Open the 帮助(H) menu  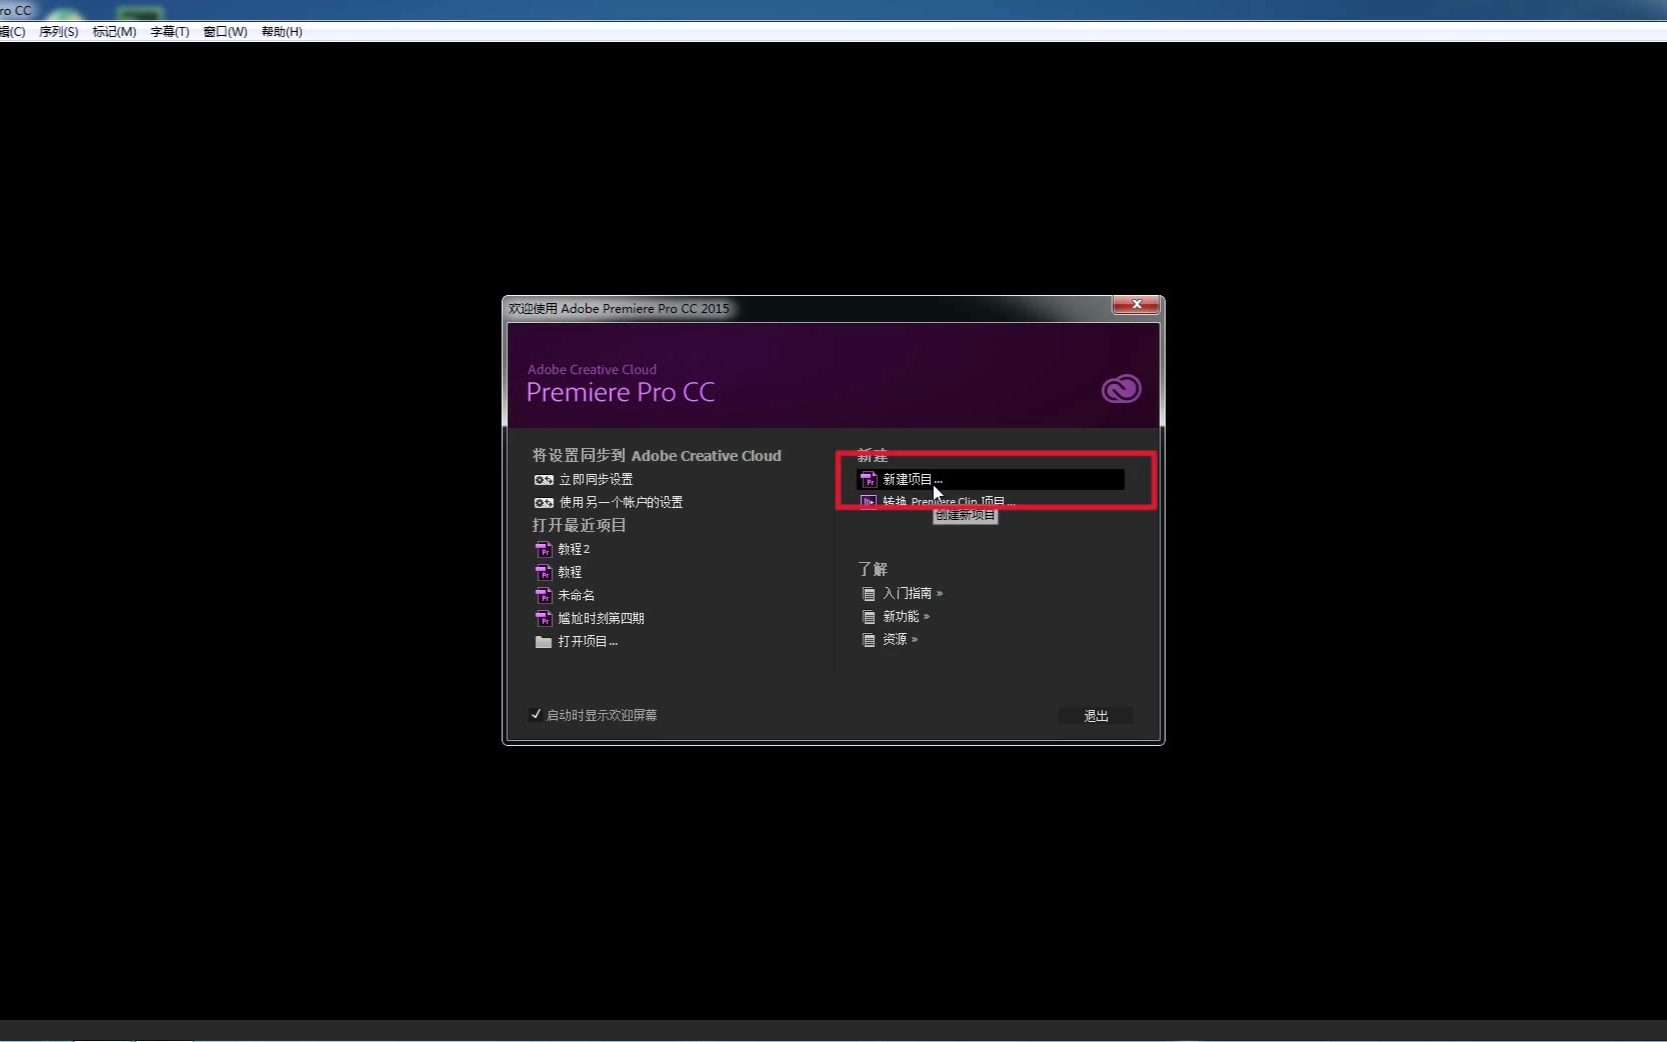pyautogui.click(x=282, y=32)
